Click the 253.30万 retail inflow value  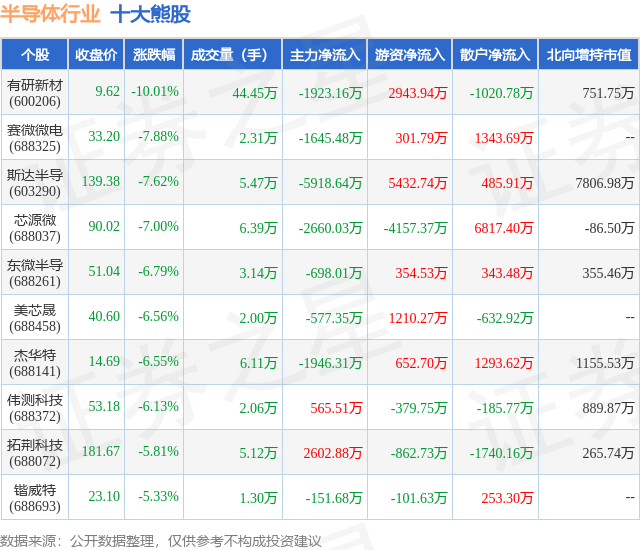(x=507, y=498)
